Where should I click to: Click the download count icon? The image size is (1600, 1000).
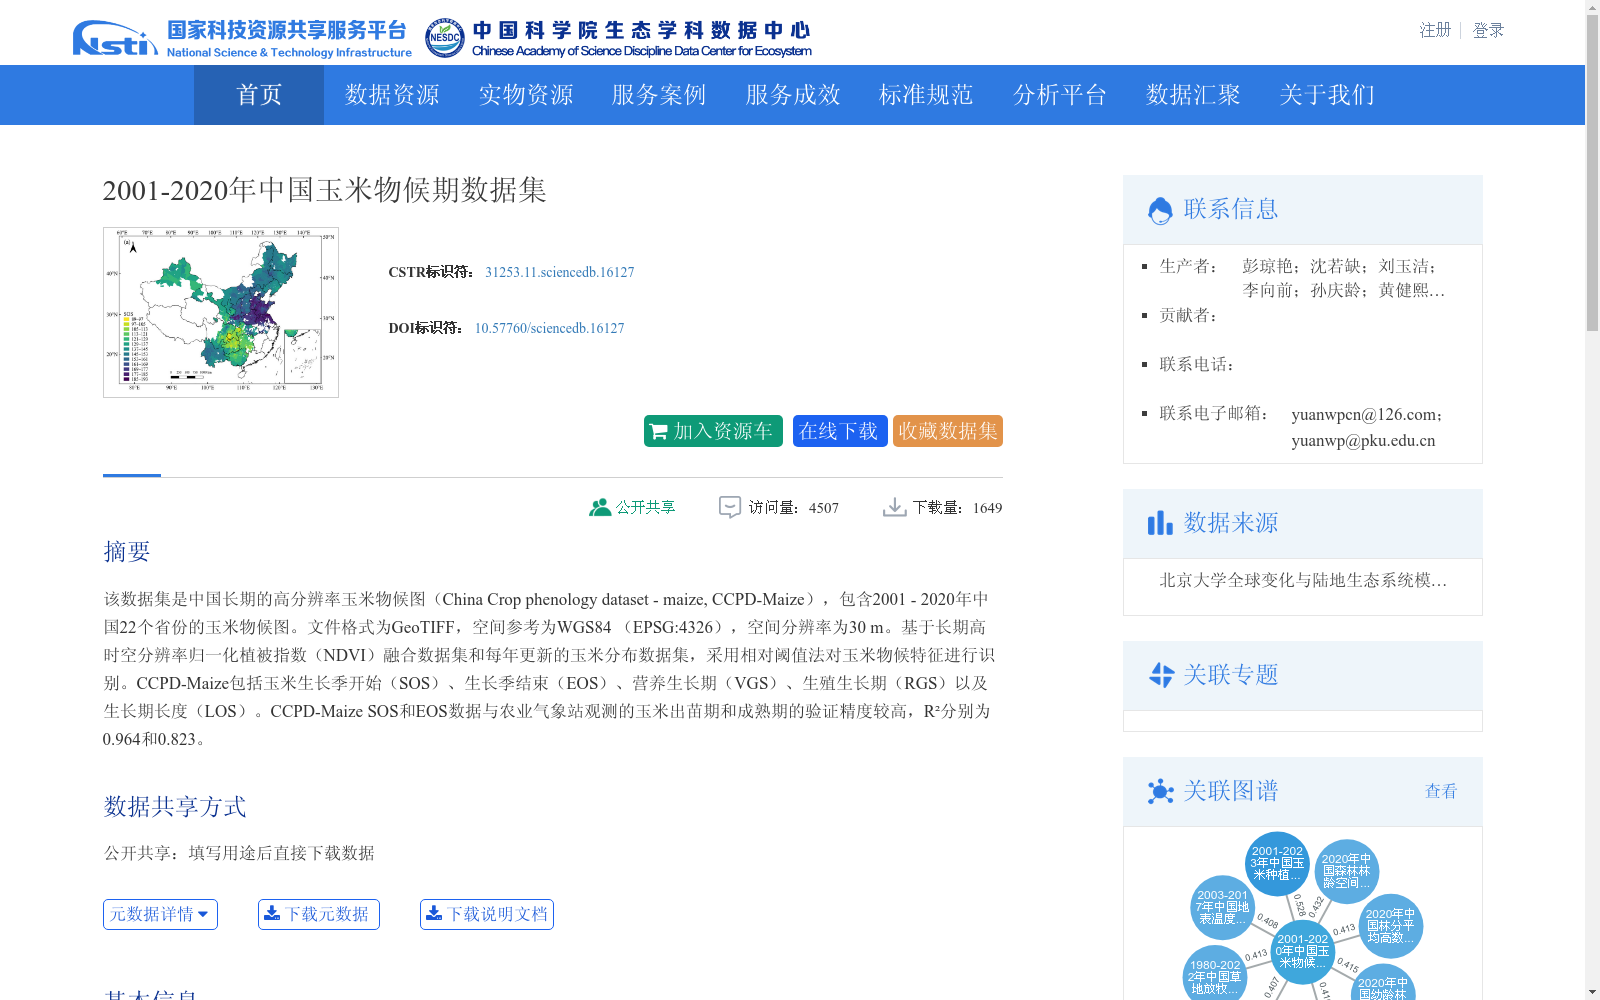click(894, 507)
